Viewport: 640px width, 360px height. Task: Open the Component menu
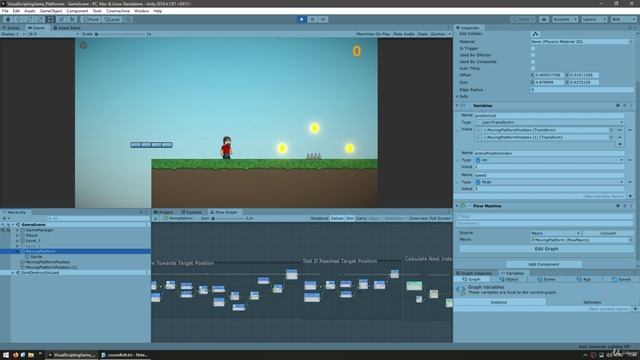[x=77, y=11]
